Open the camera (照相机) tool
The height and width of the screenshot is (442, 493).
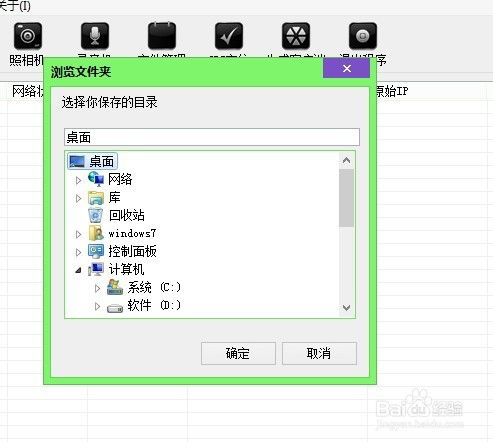tap(28, 36)
